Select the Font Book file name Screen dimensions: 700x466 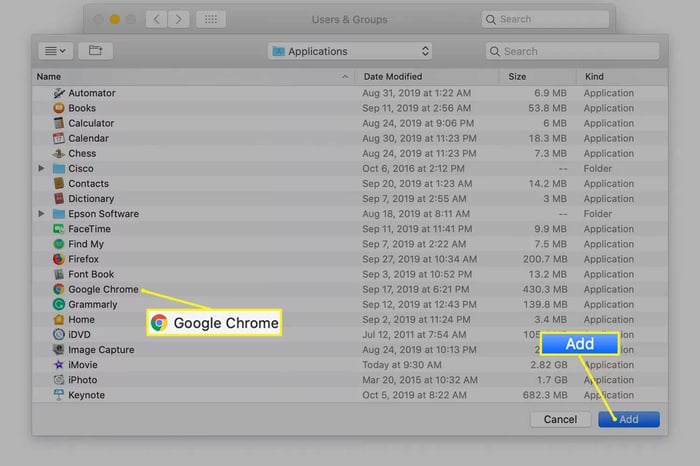(91, 274)
